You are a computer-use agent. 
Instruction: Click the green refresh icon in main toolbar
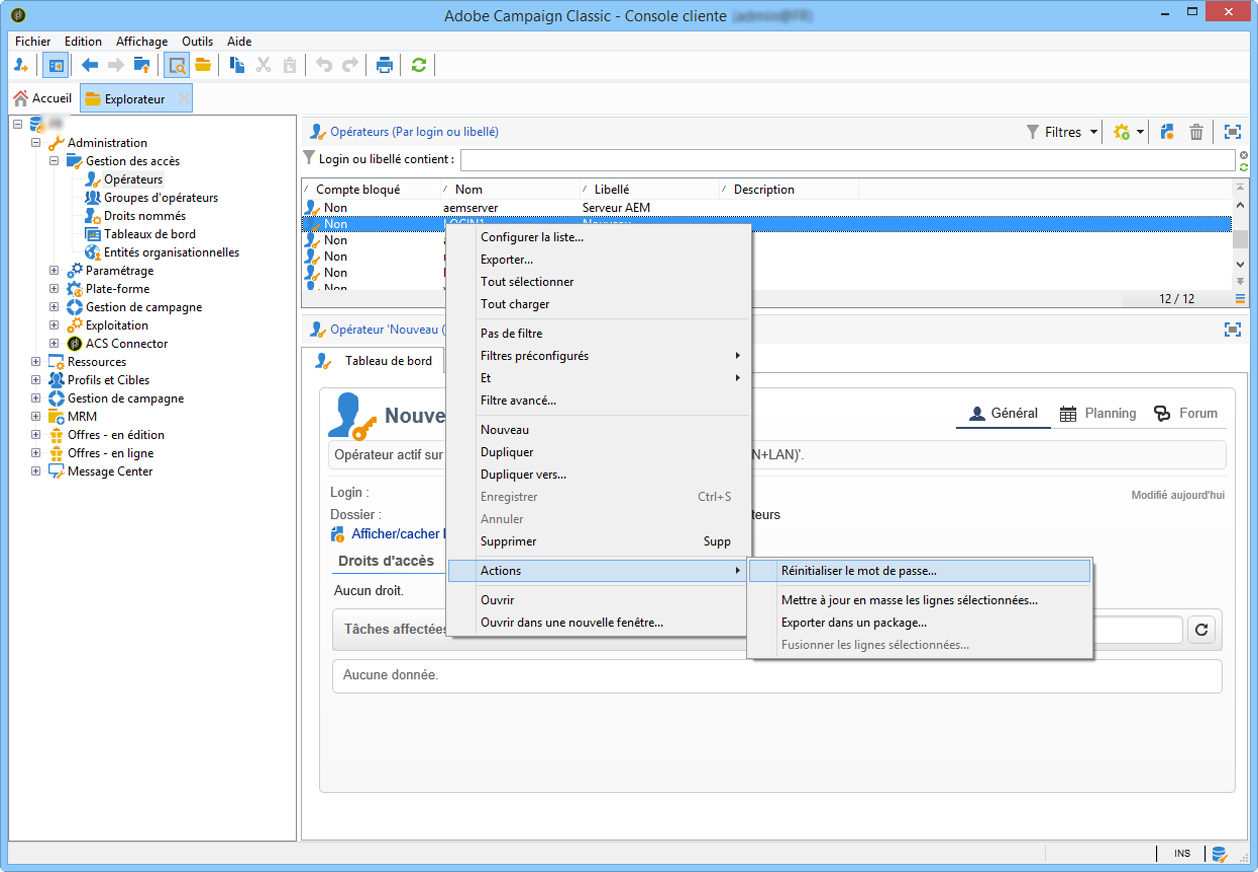[419, 66]
